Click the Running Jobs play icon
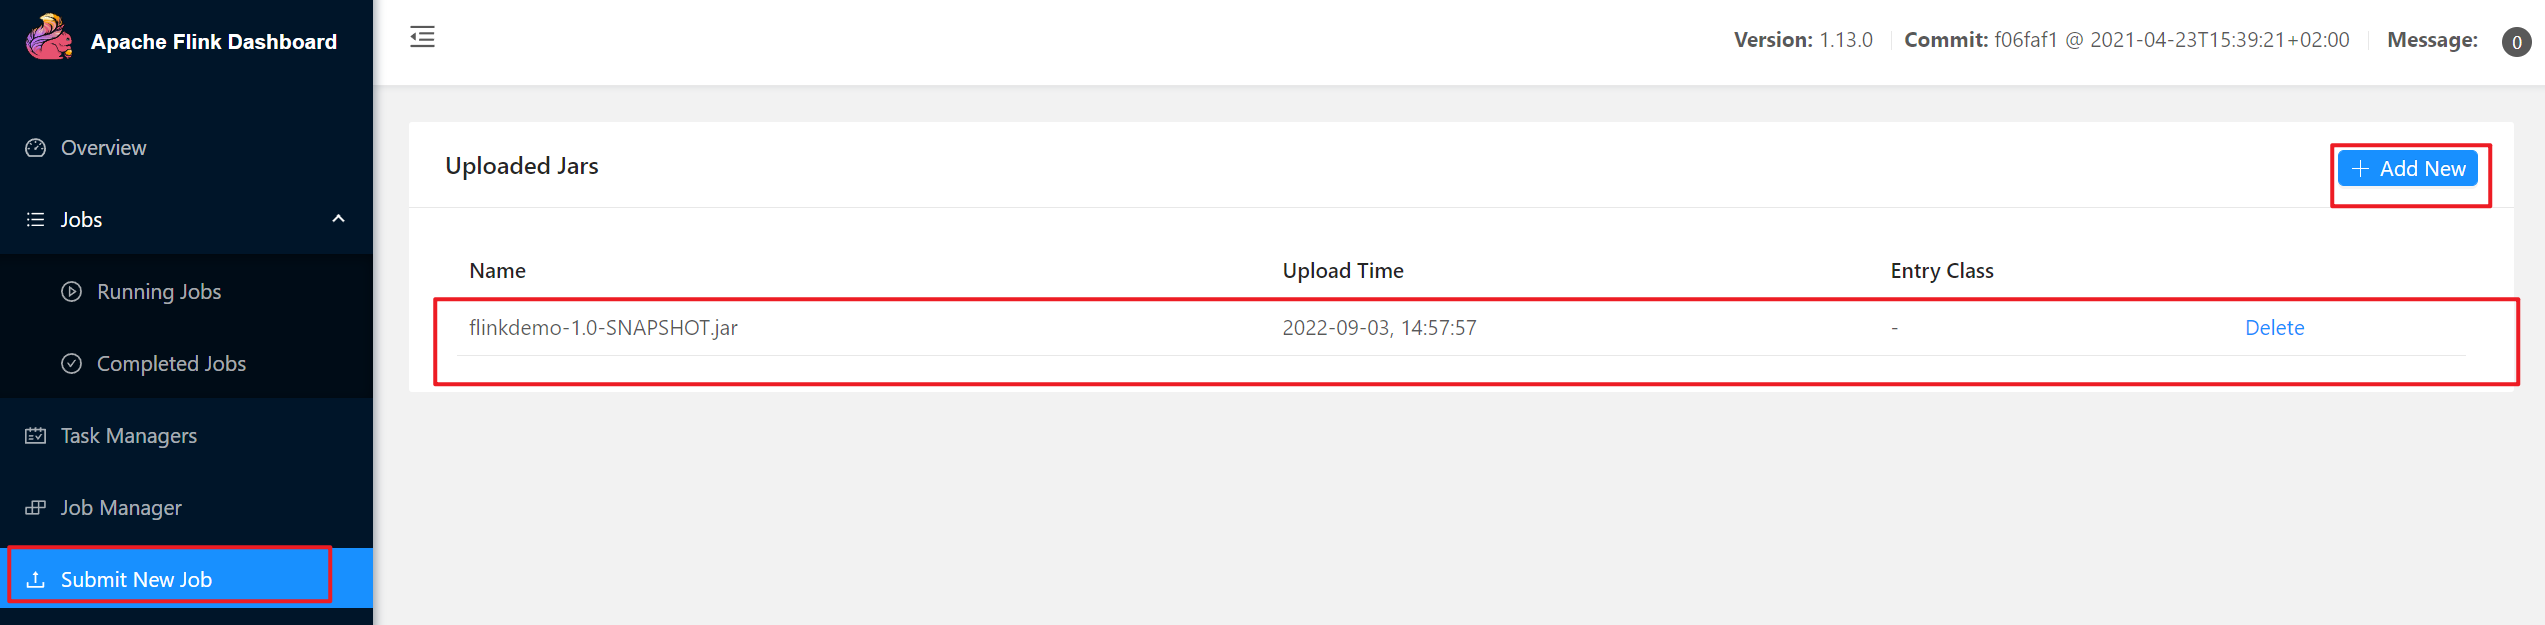The width and height of the screenshot is (2545, 625). 72,292
